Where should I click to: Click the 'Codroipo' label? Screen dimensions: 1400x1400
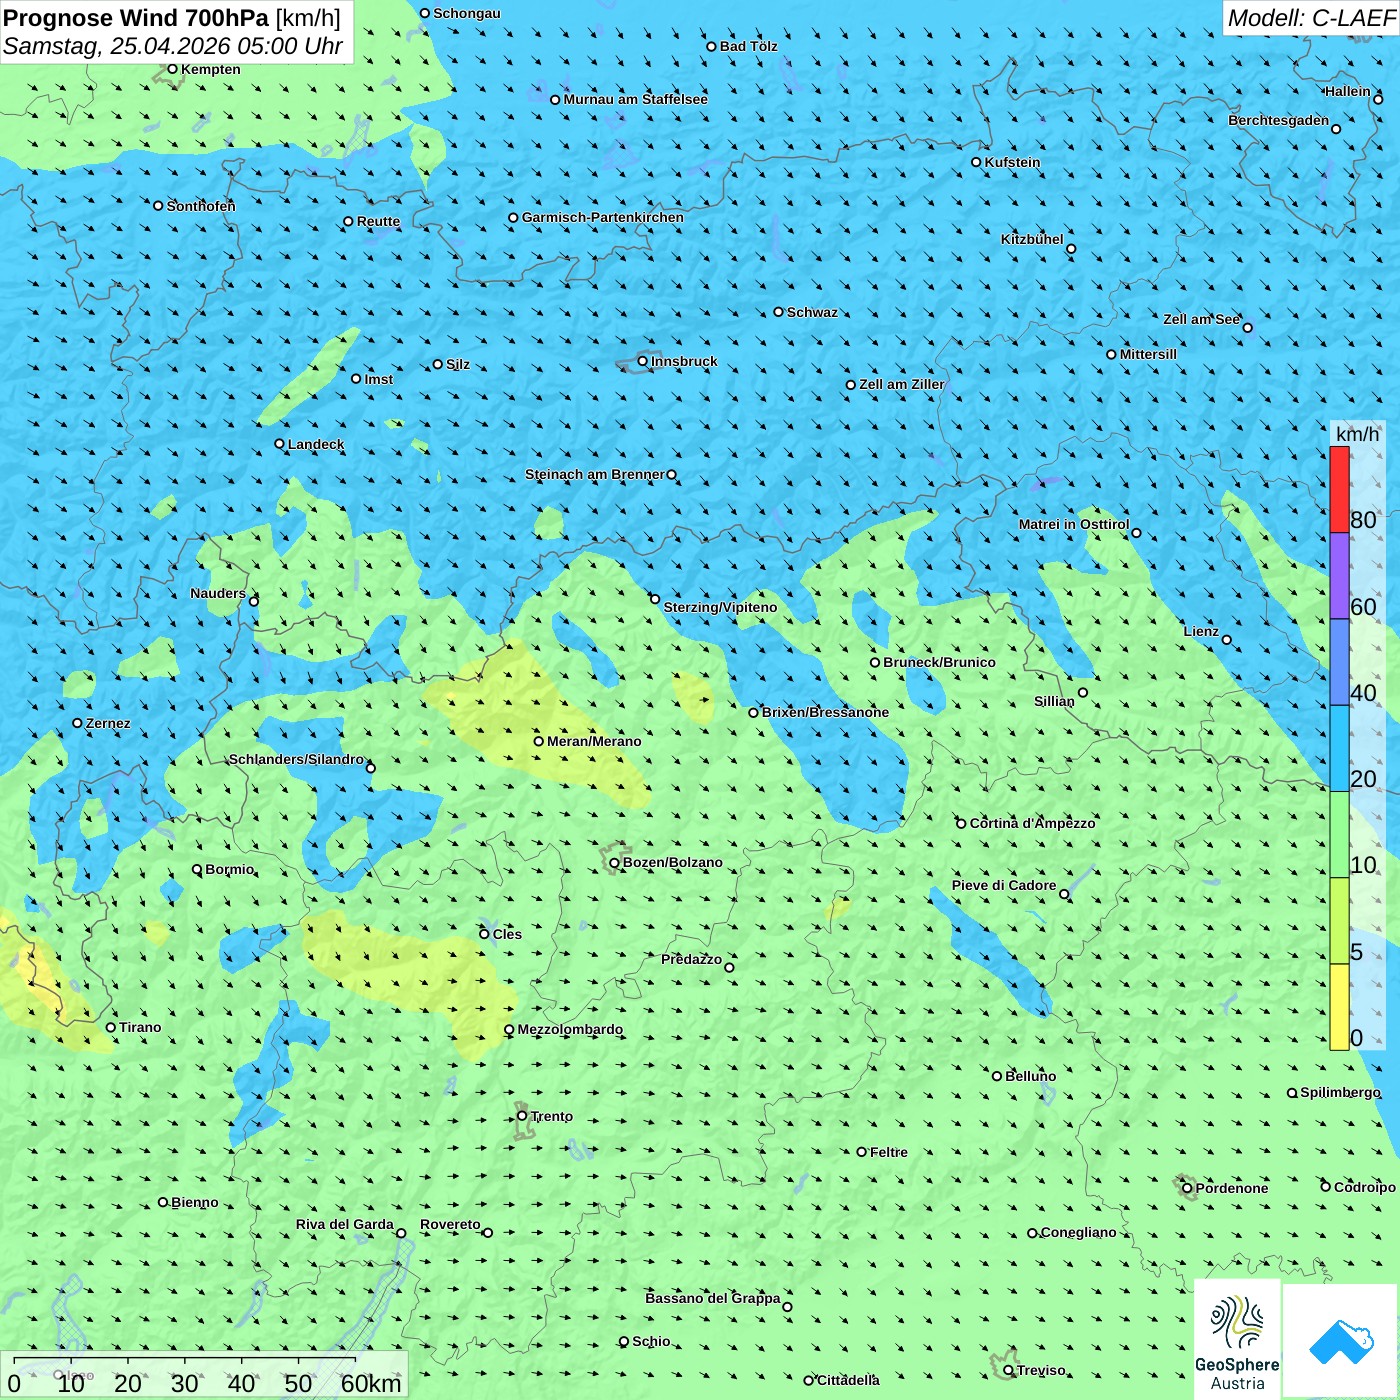(x=1365, y=1187)
